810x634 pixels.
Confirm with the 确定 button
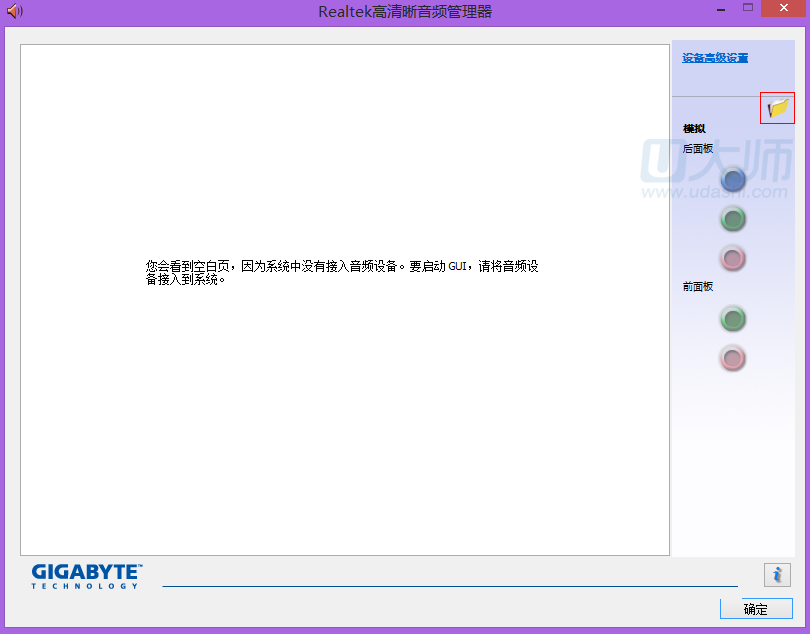coord(756,609)
